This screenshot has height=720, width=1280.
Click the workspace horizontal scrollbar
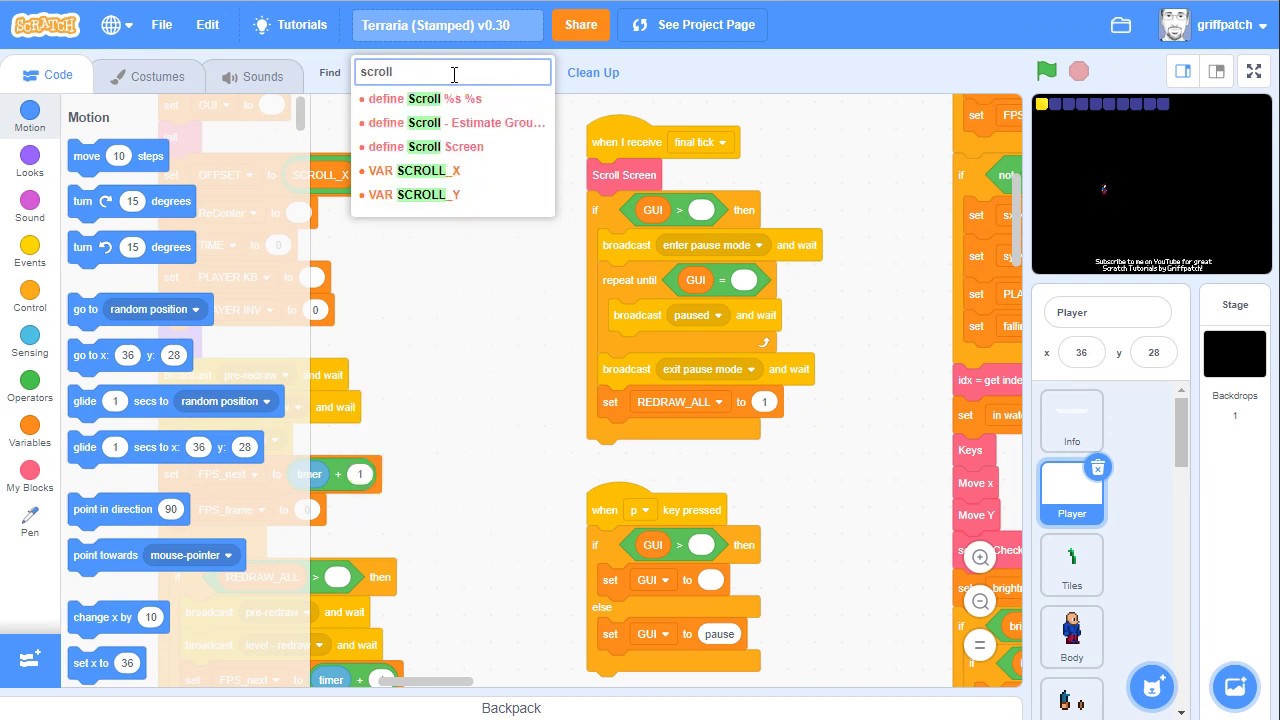pyautogui.click(x=425, y=682)
